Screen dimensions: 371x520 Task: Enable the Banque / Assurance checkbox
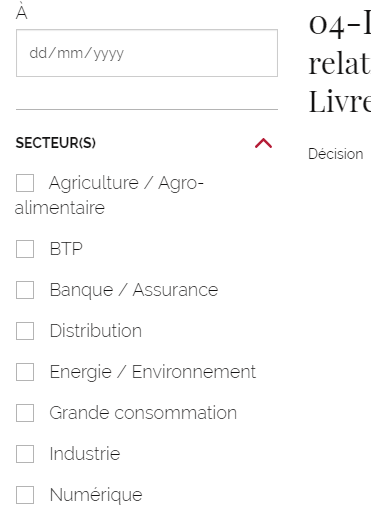tap(25, 290)
